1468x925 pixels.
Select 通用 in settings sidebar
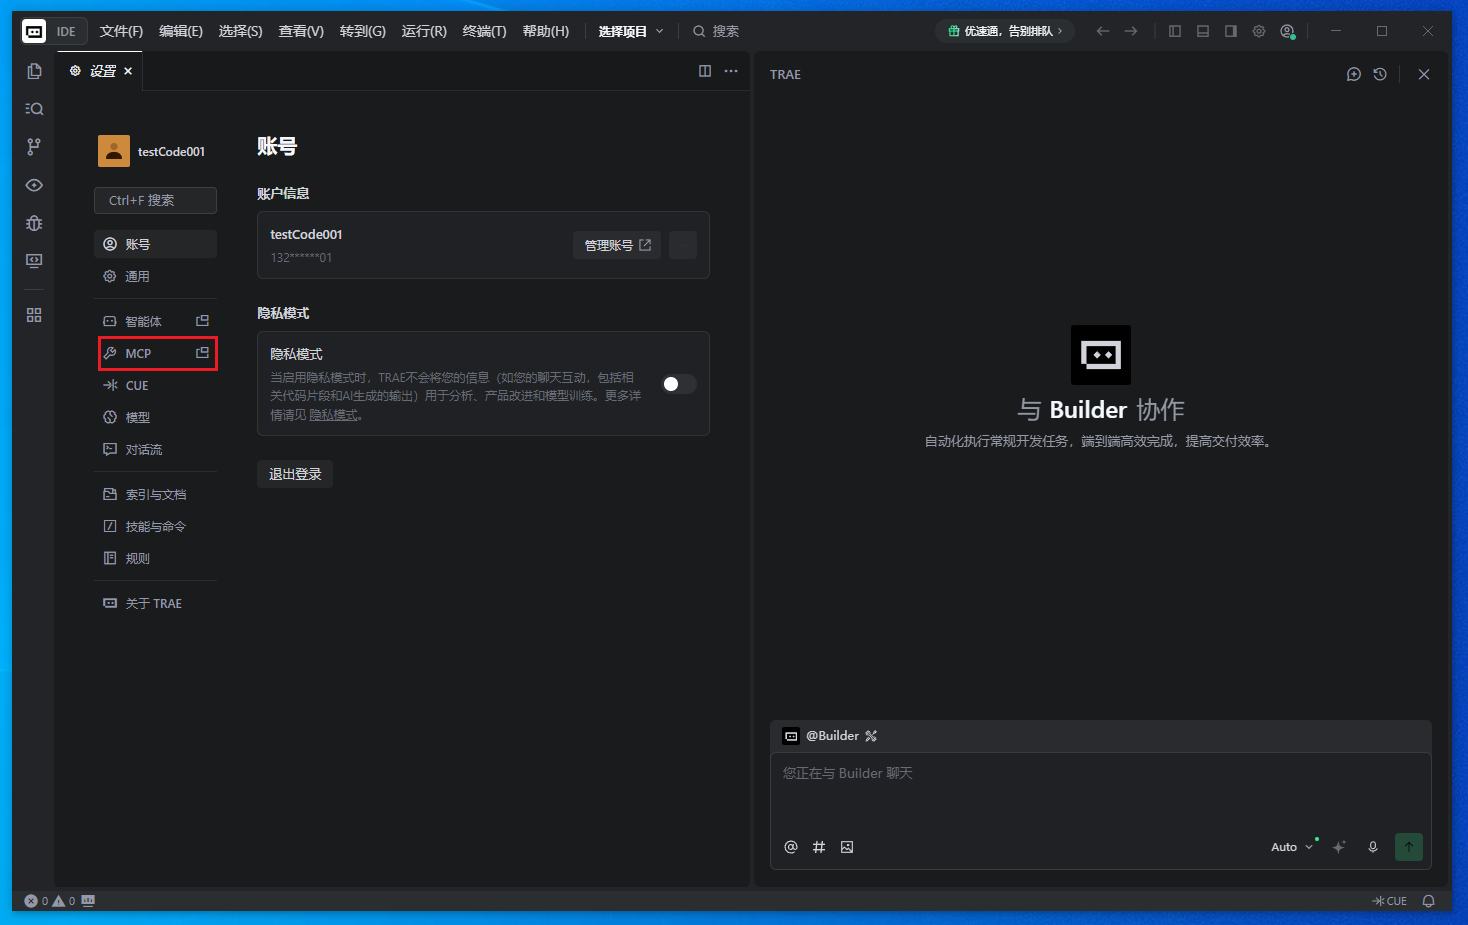pos(155,276)
